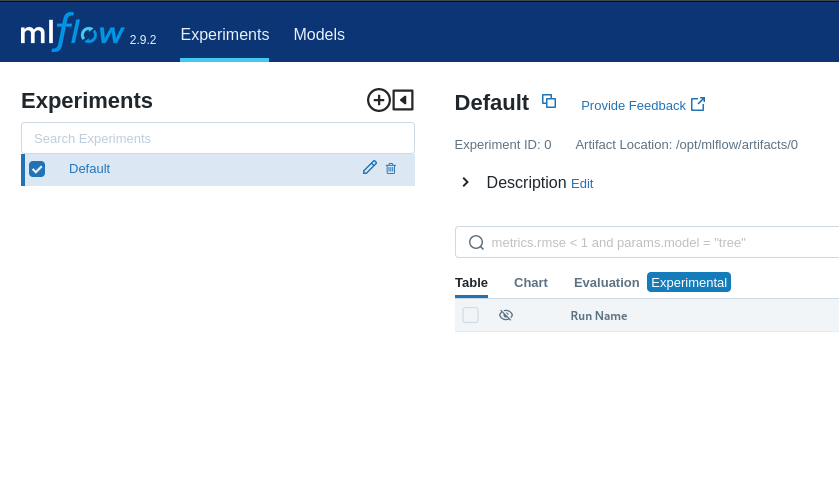
Task: Open the Models tab
Action: (x=319, y=34)
